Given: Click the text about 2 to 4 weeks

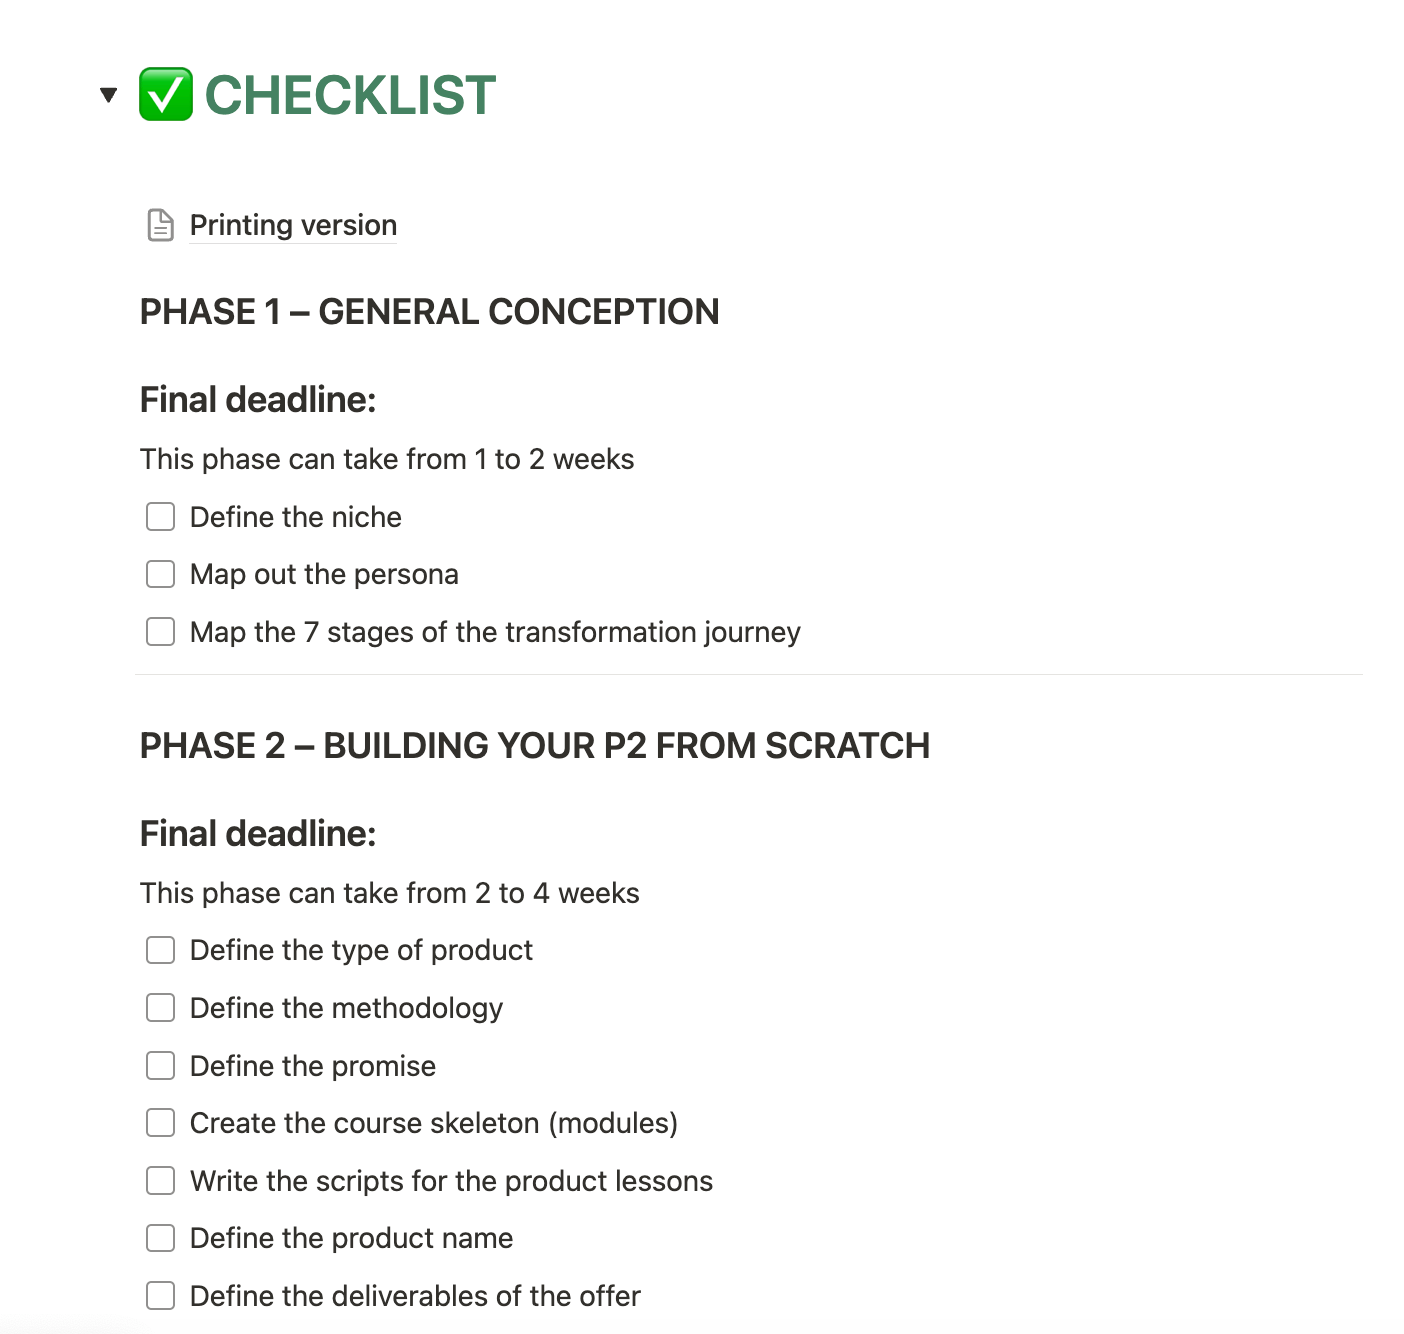Looking at the screenshot, I should tap(389, 893).
